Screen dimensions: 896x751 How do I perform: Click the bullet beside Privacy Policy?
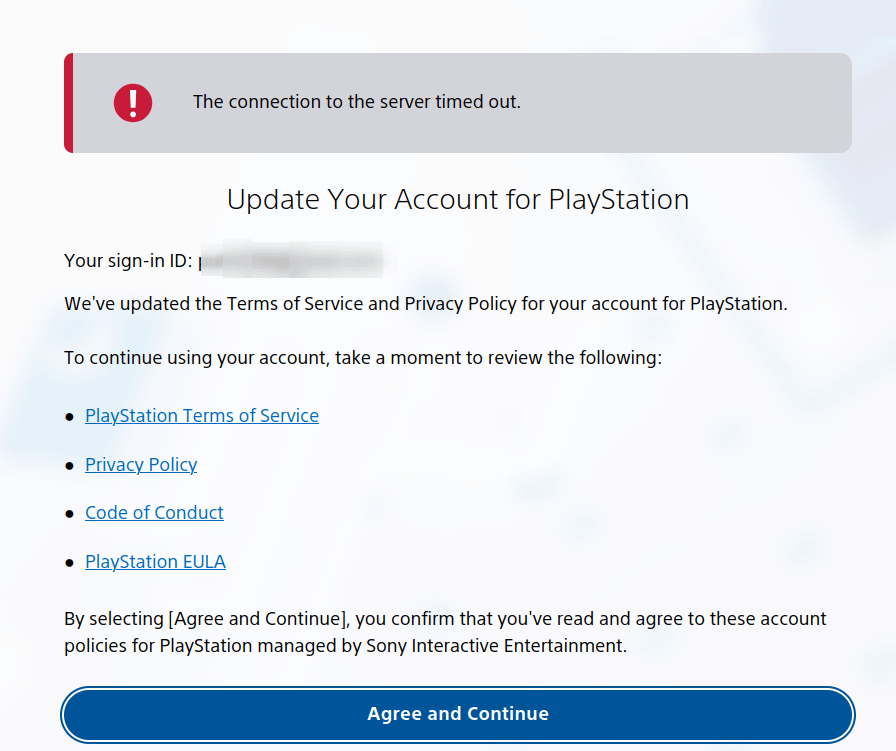tap(69, 466)
